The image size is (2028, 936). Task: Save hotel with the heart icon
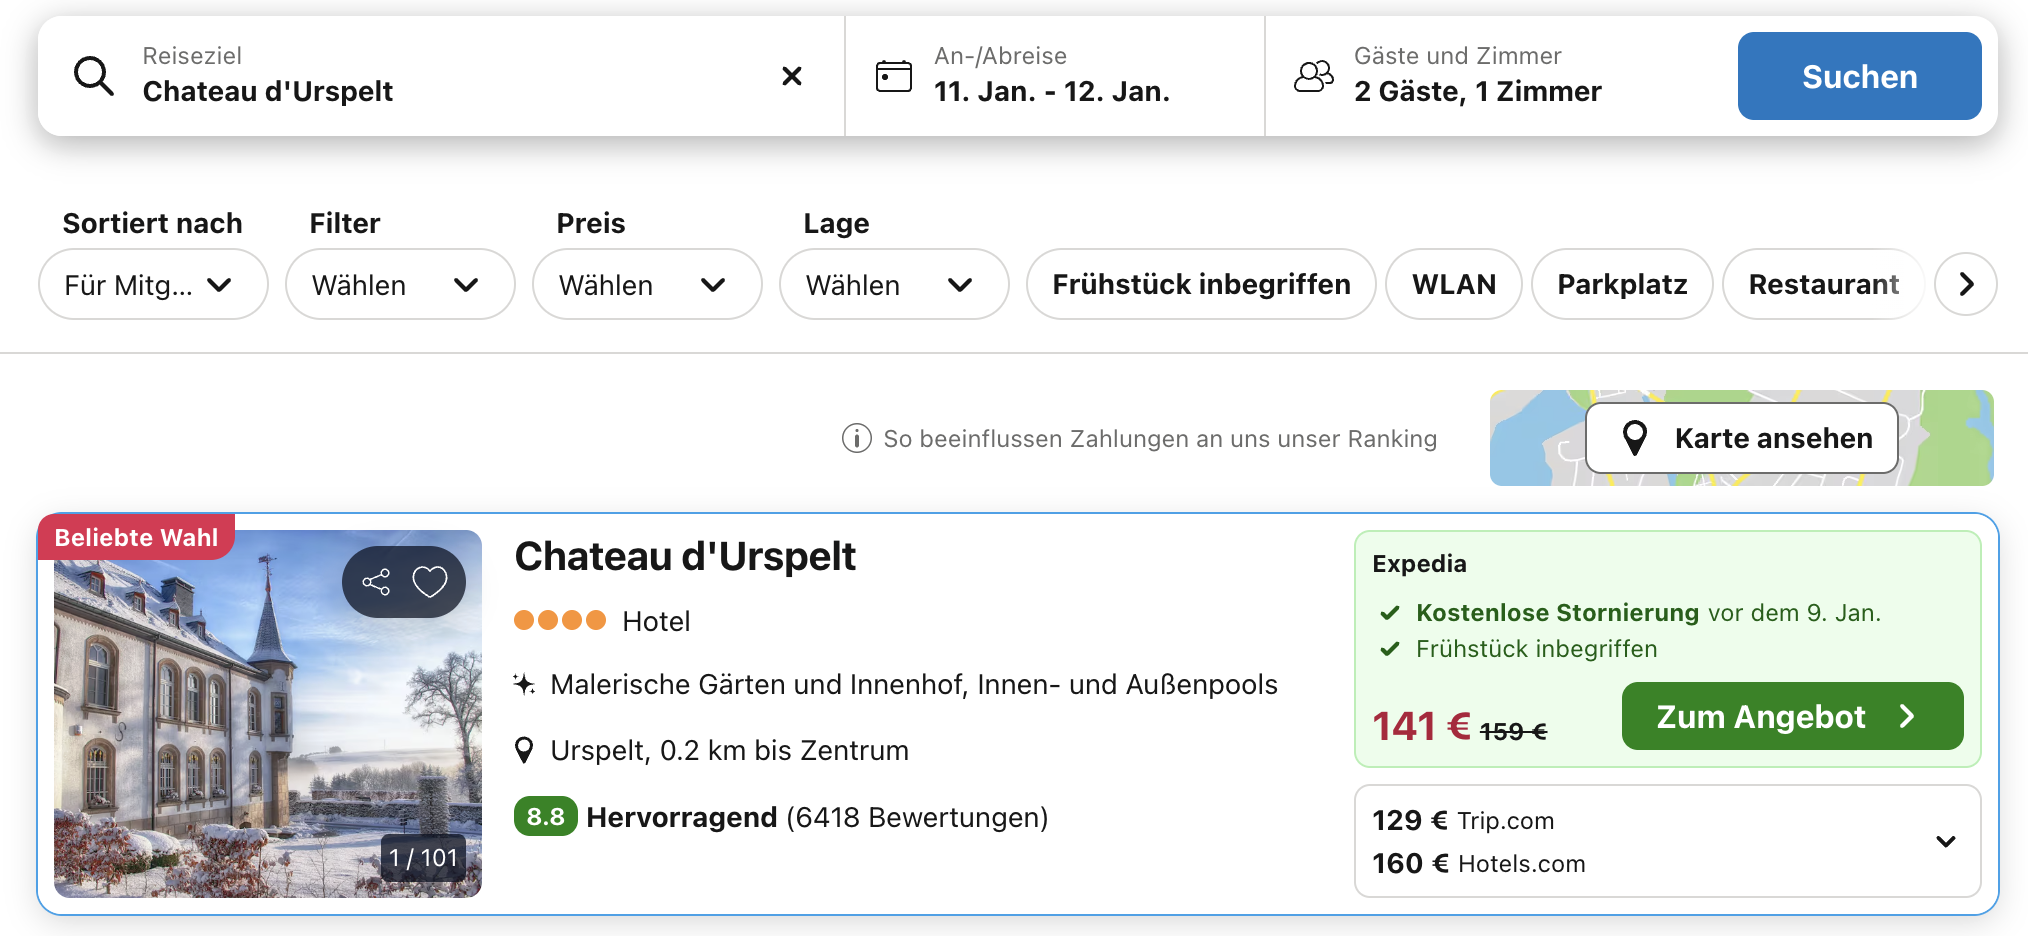(430, 582)
